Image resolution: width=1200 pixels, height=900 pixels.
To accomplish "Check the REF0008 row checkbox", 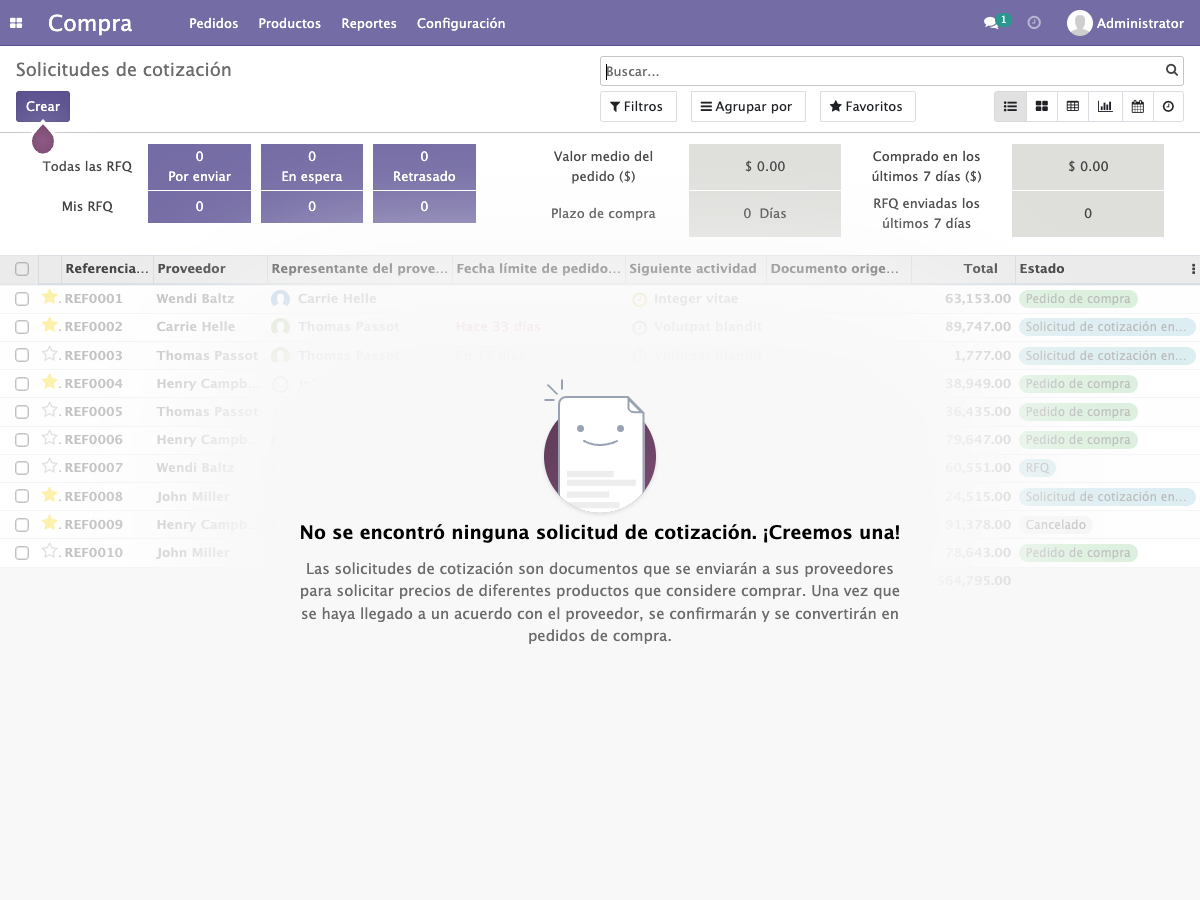I will click(22, 496).
